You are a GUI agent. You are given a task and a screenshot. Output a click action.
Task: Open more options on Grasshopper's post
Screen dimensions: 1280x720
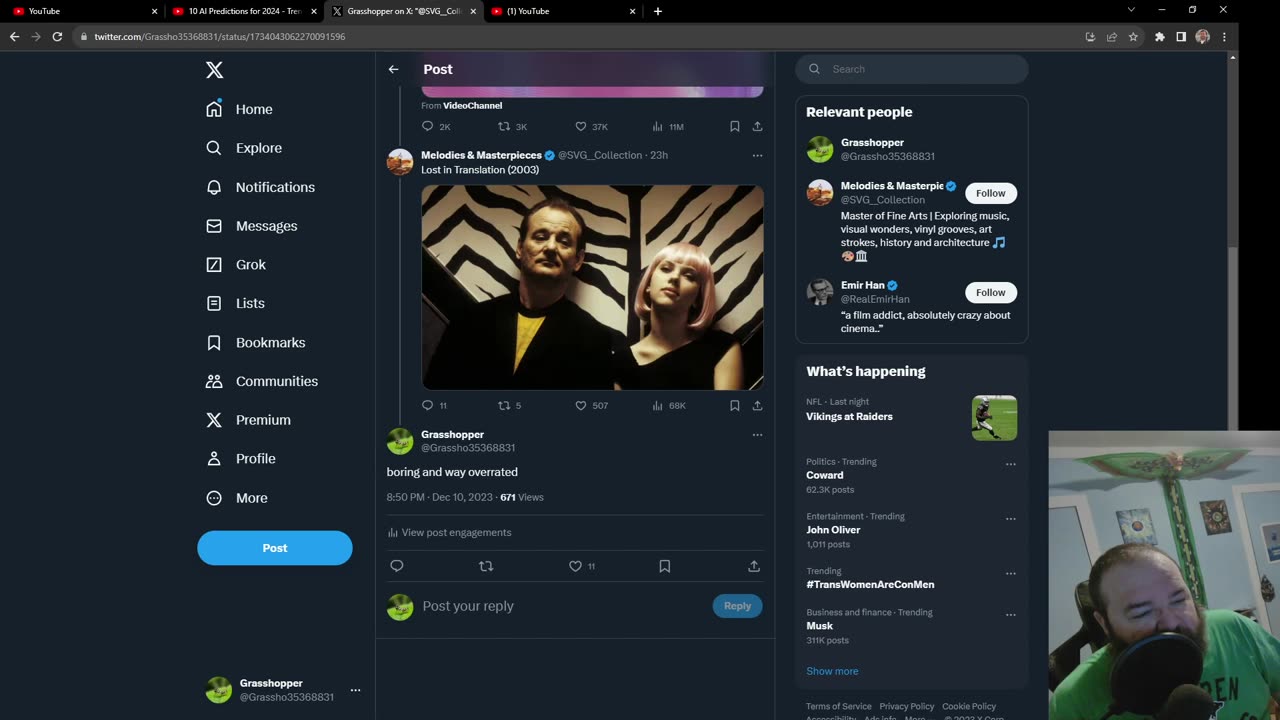click(757, 435)
